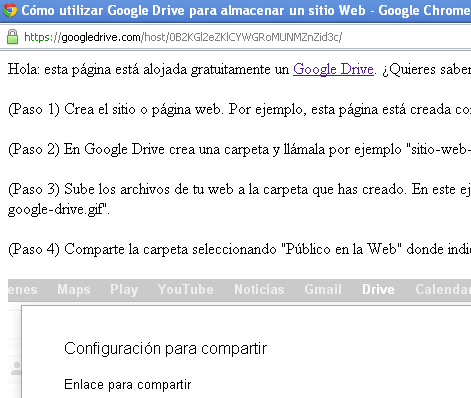Click the "(Paso 4)" paragraph text

[239, 249]
